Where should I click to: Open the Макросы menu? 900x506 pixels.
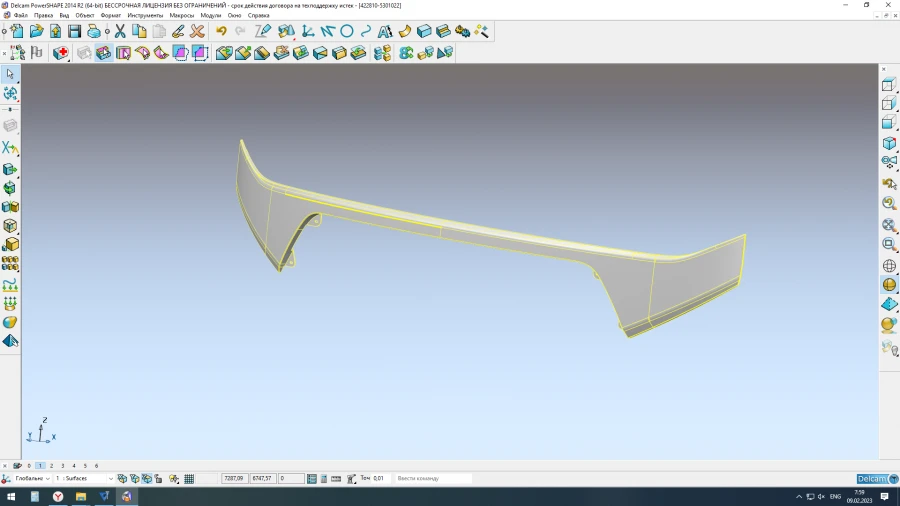coord(182,16)
